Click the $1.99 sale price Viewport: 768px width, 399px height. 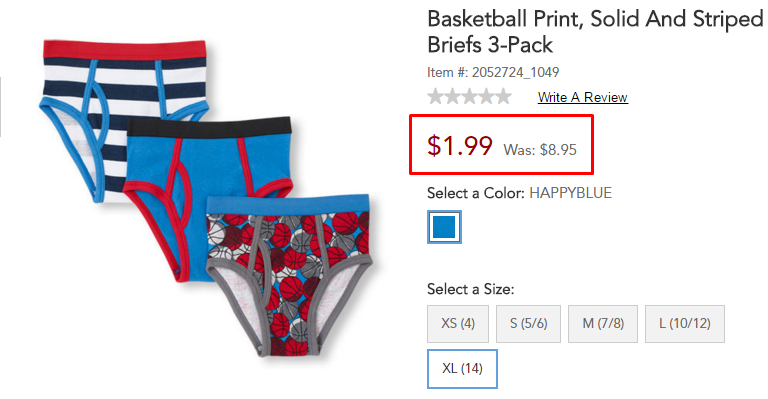[459, 145]
